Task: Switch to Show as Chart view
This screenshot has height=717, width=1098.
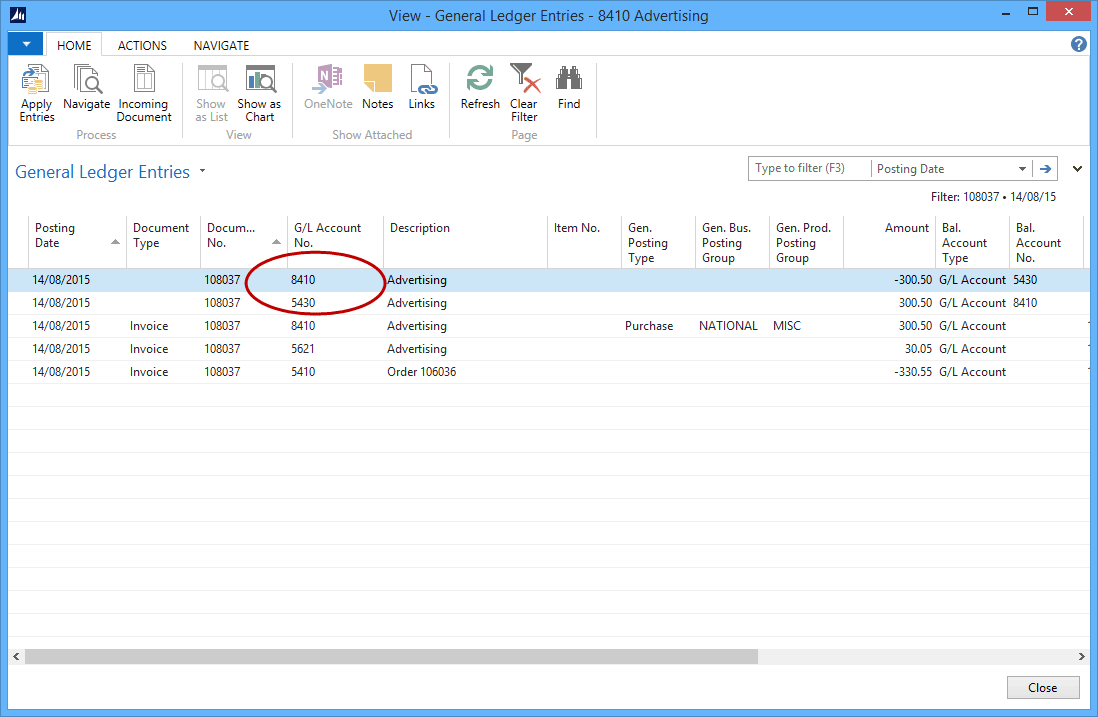Action: click(x=259, y=92)
